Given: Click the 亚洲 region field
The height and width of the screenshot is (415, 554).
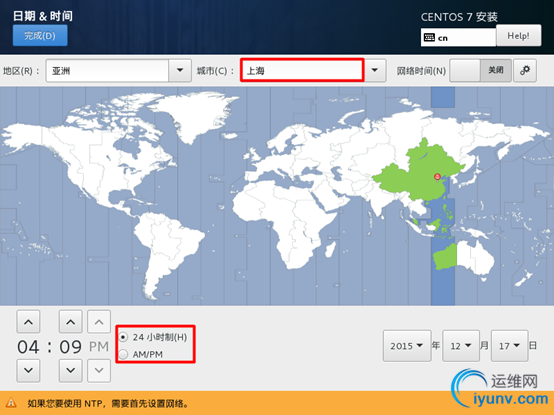Looking at the screenshot, I should pos(107,71).
